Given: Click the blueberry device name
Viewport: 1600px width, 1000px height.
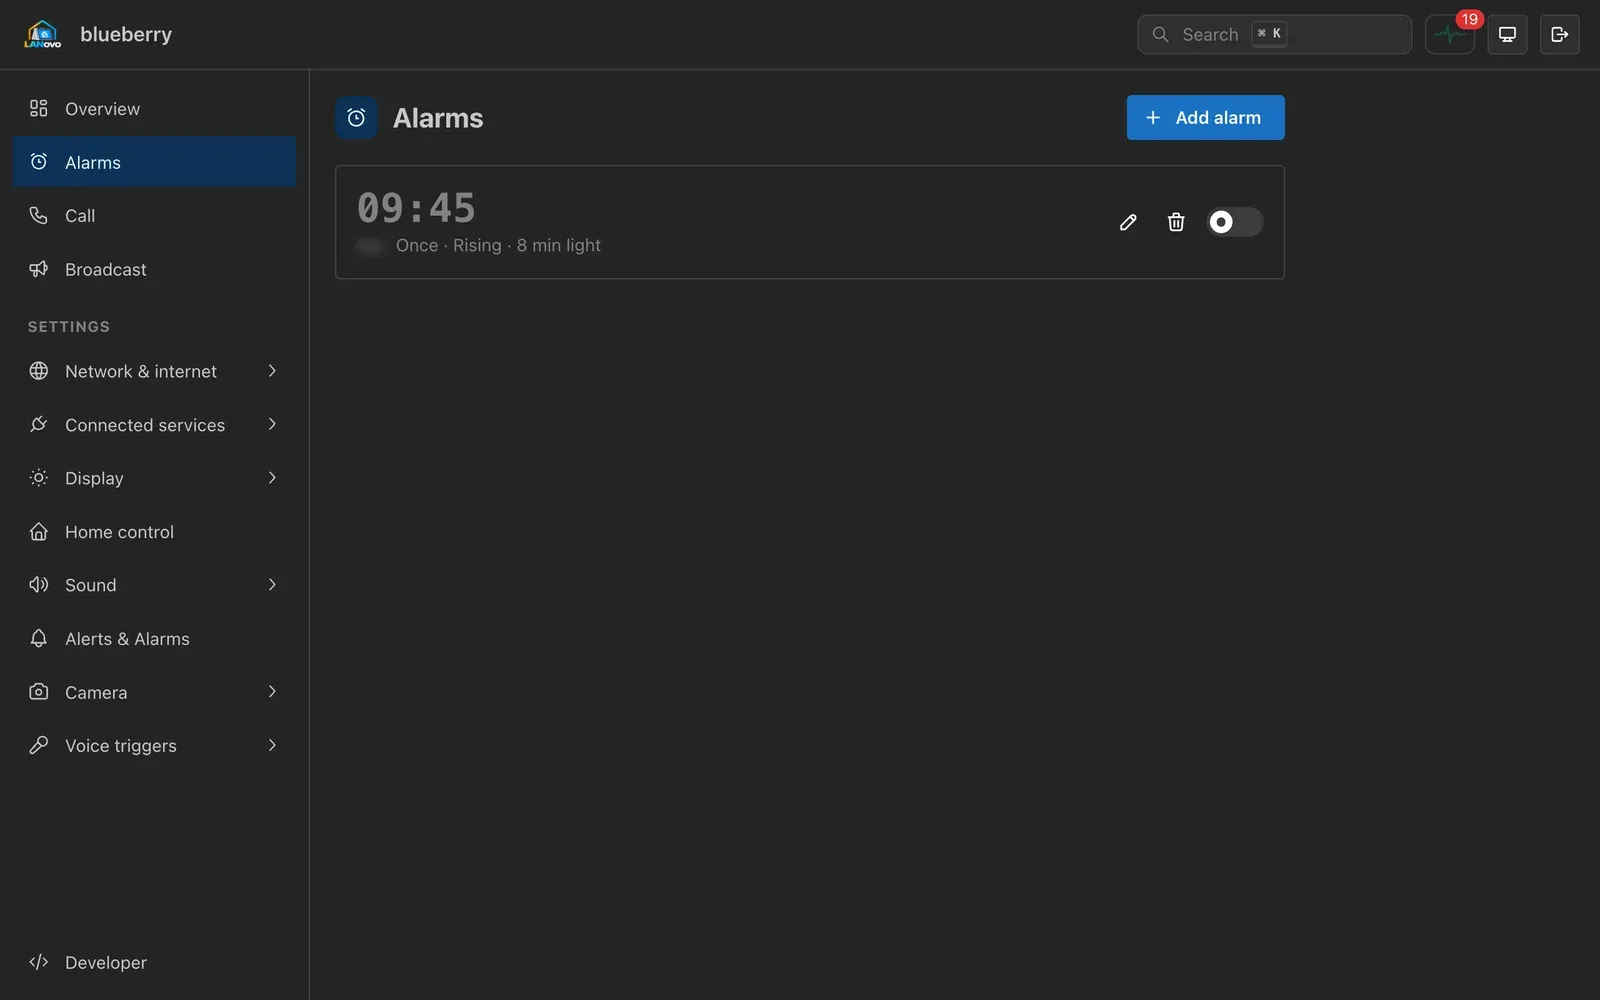Looking at the screenshot, I should [126, 34].
